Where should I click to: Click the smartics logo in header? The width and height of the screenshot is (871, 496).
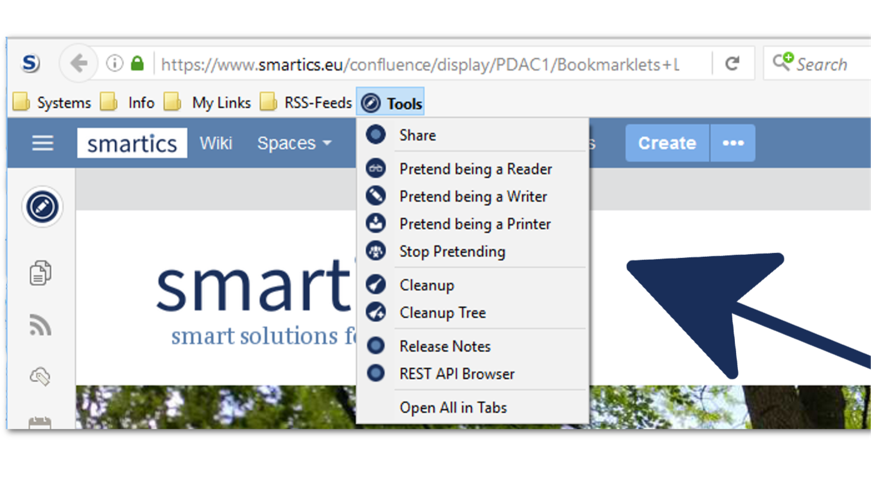pyautogui.click(x=132, y=143)
